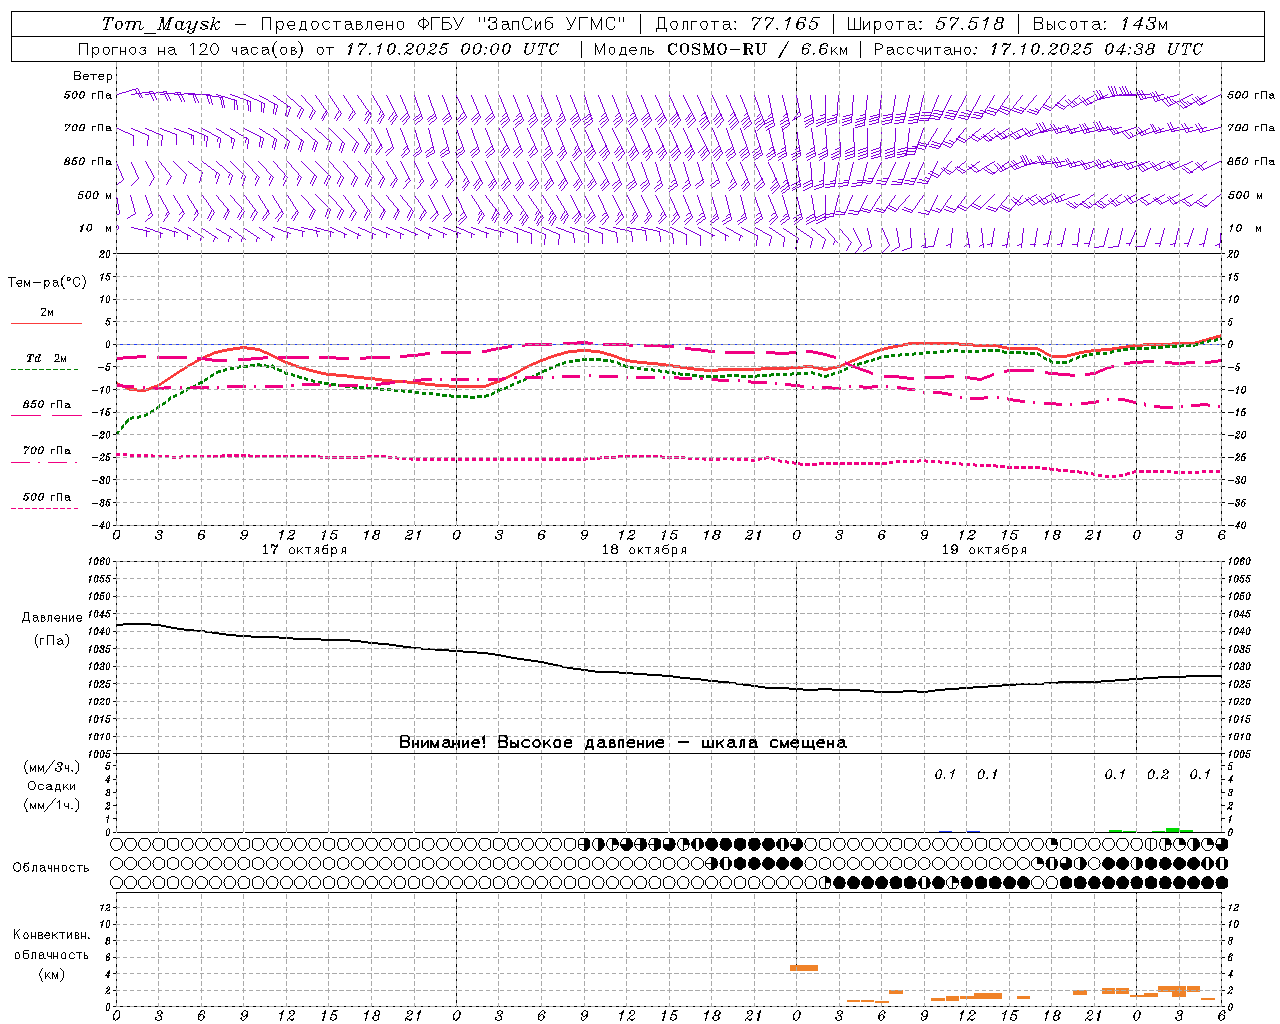Click the (мм/1ч.) precipitation unit label
Viewport: 1280px width, 1024px height.
click(52, 804)
